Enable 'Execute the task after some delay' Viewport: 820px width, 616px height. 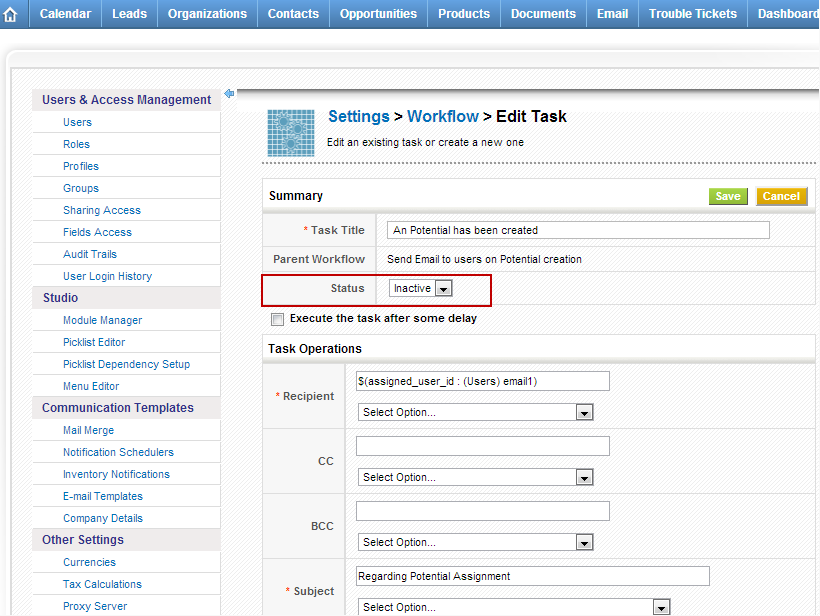[x=277, y=319]
